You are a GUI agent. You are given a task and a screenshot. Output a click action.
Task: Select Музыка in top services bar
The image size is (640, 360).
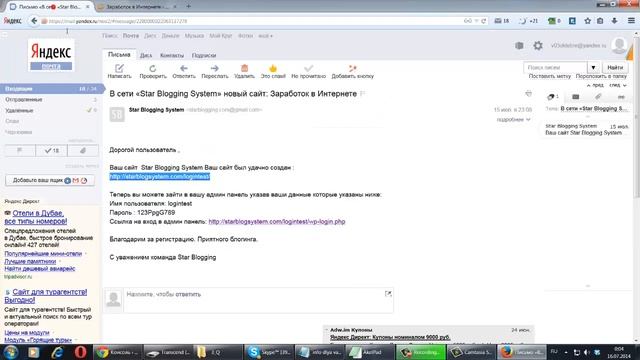[194, 36]
